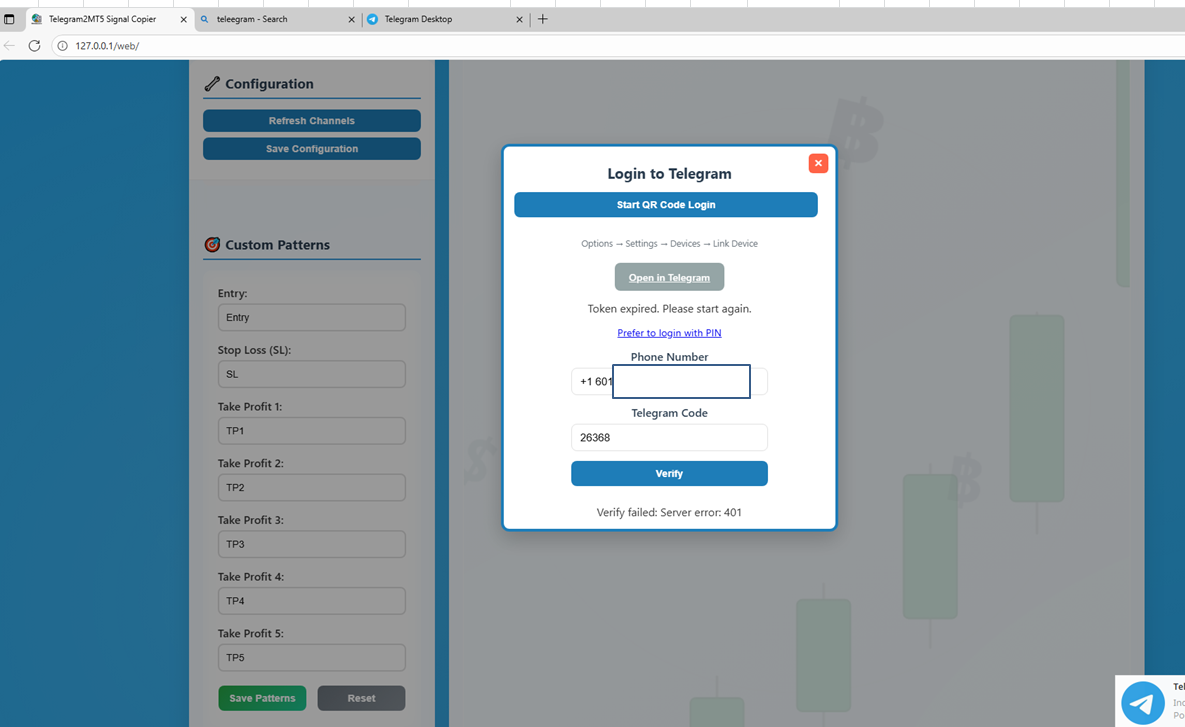Select the Take Profit 4 field
Viewport: 1185px width, 727px height.
point(311,601)
